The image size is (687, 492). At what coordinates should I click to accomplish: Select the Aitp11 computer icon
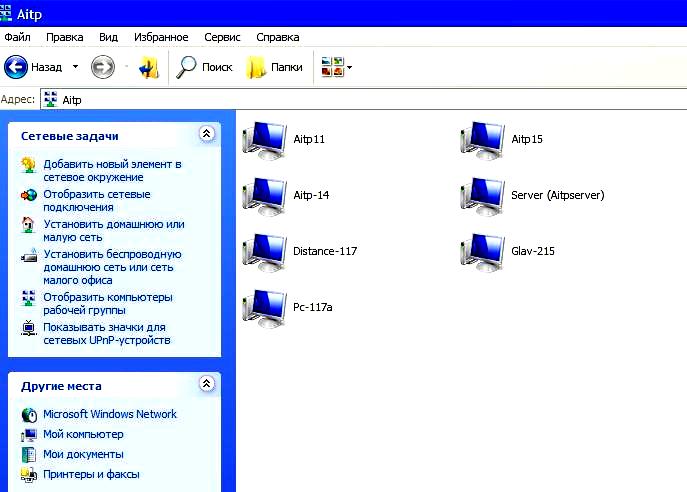point(265,141)
